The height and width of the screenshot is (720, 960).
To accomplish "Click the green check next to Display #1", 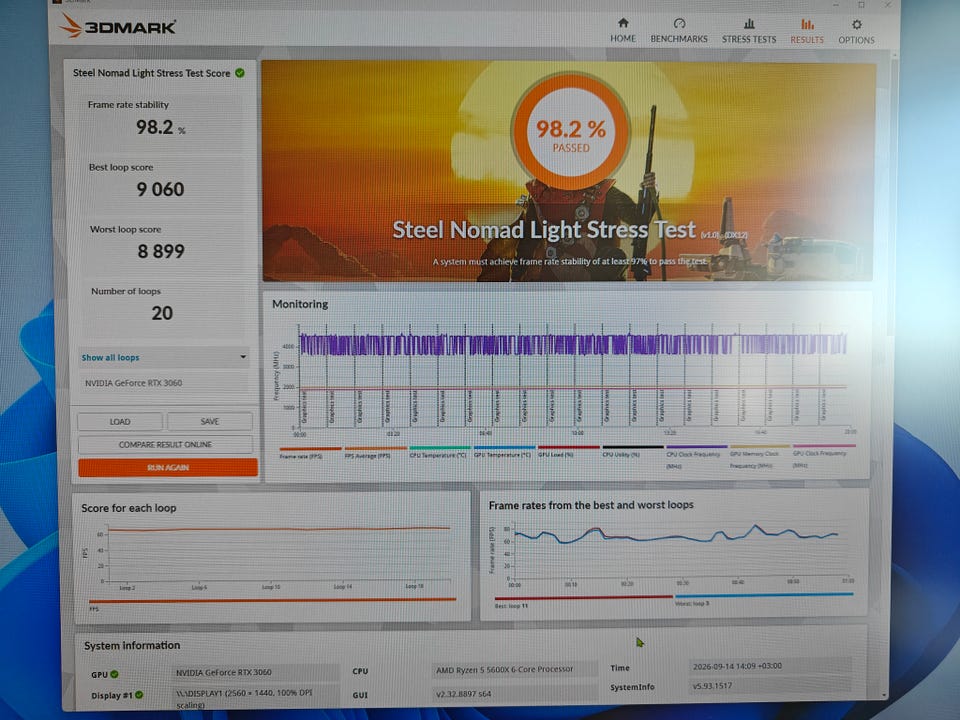I will pos(139,695).
